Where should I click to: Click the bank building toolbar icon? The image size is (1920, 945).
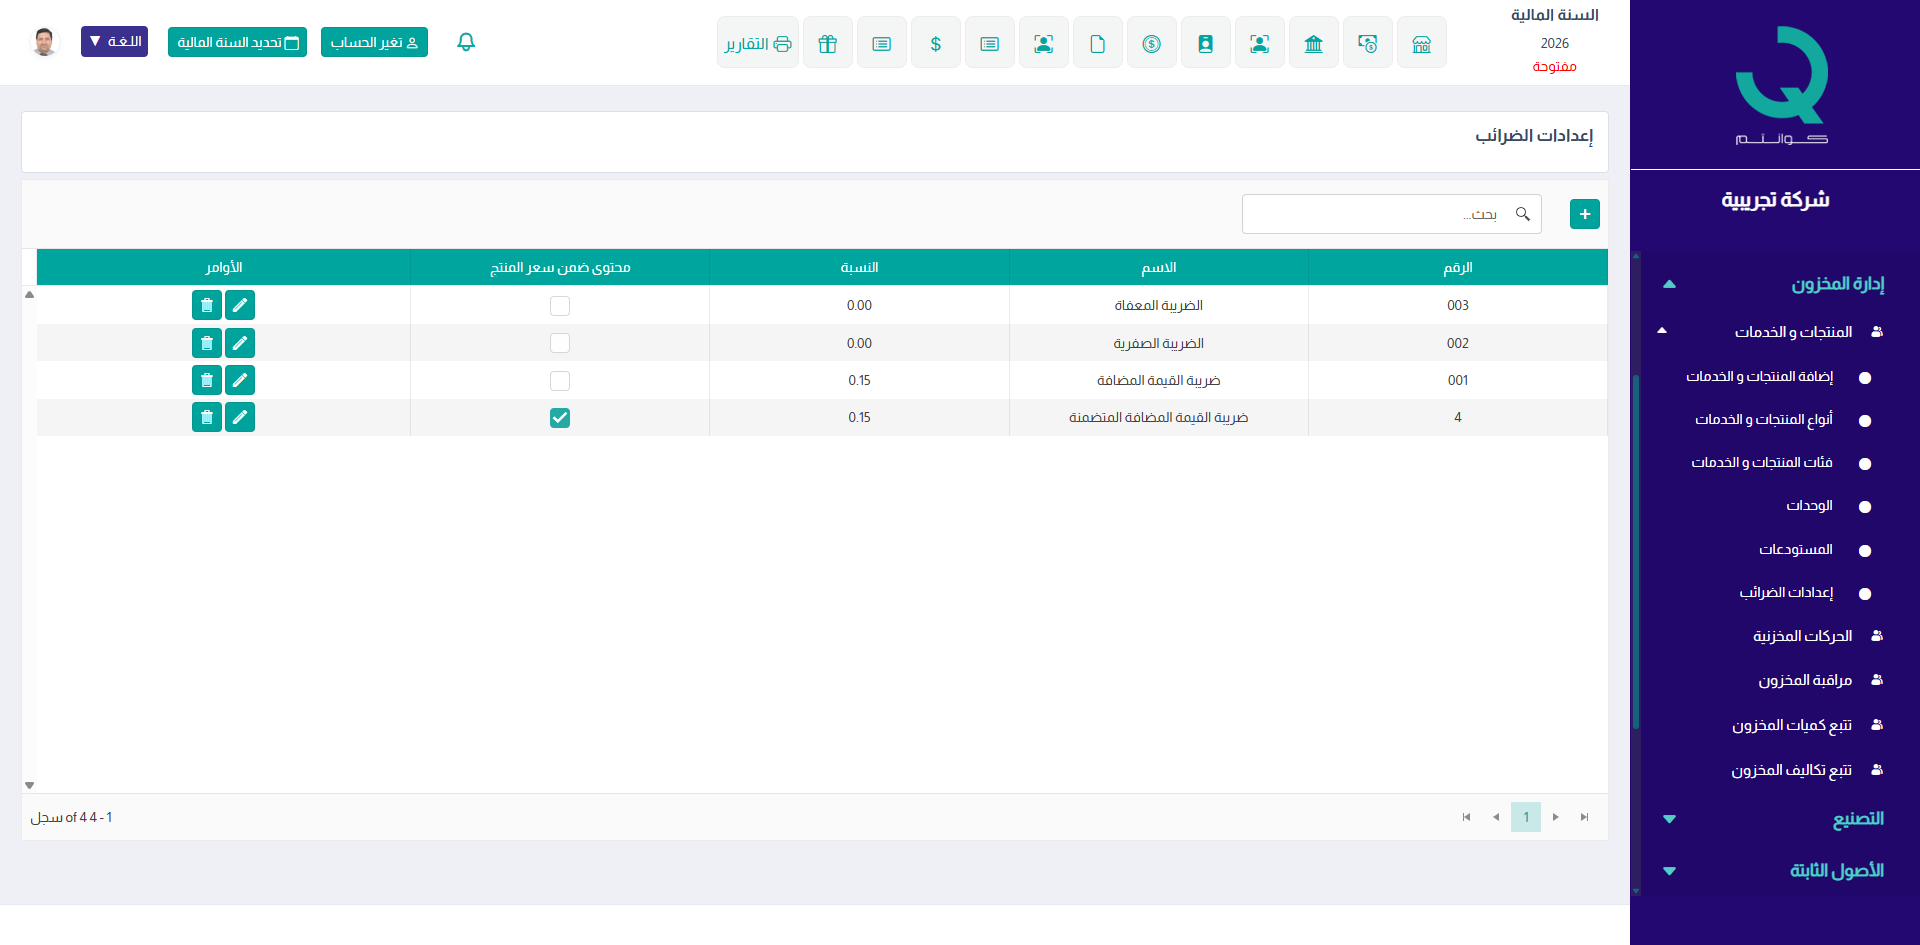tap(1313, 43)
